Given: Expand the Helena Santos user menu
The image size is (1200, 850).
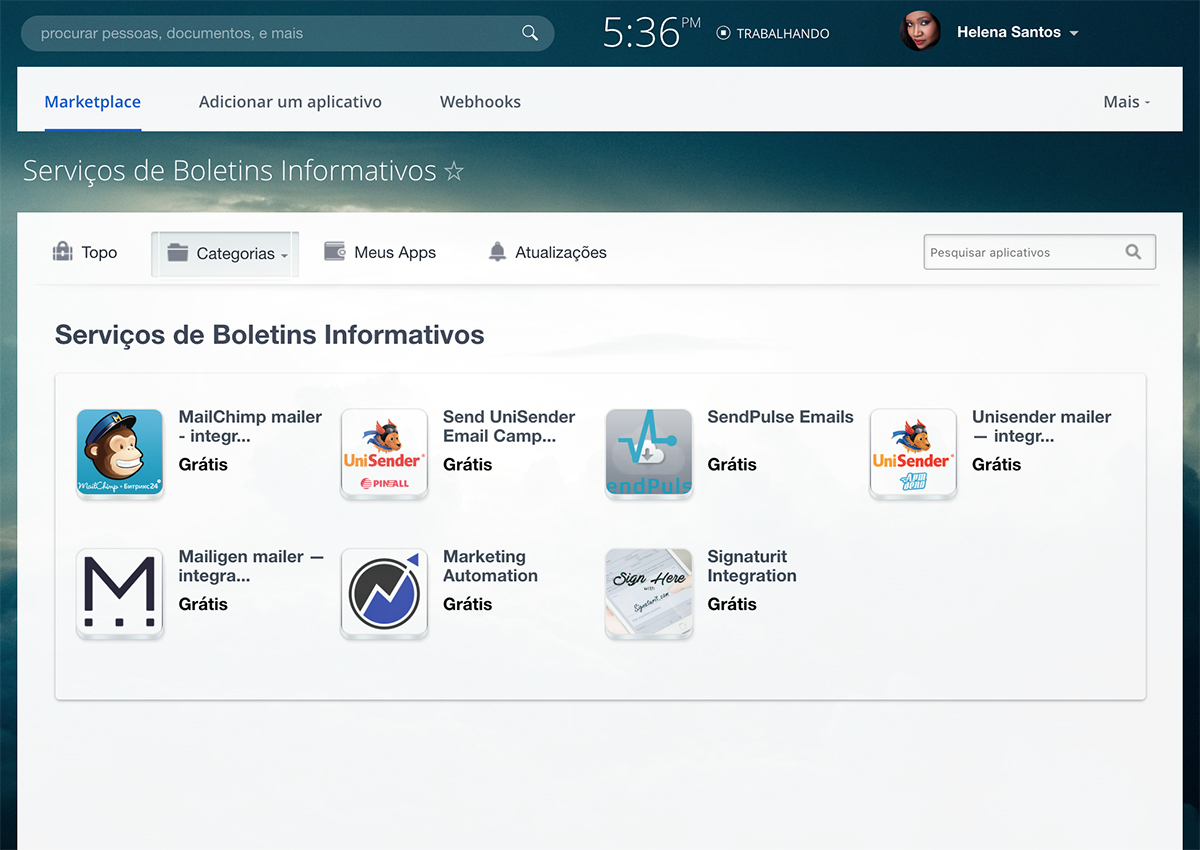Looking at the screenshot, I should 1017,32.
